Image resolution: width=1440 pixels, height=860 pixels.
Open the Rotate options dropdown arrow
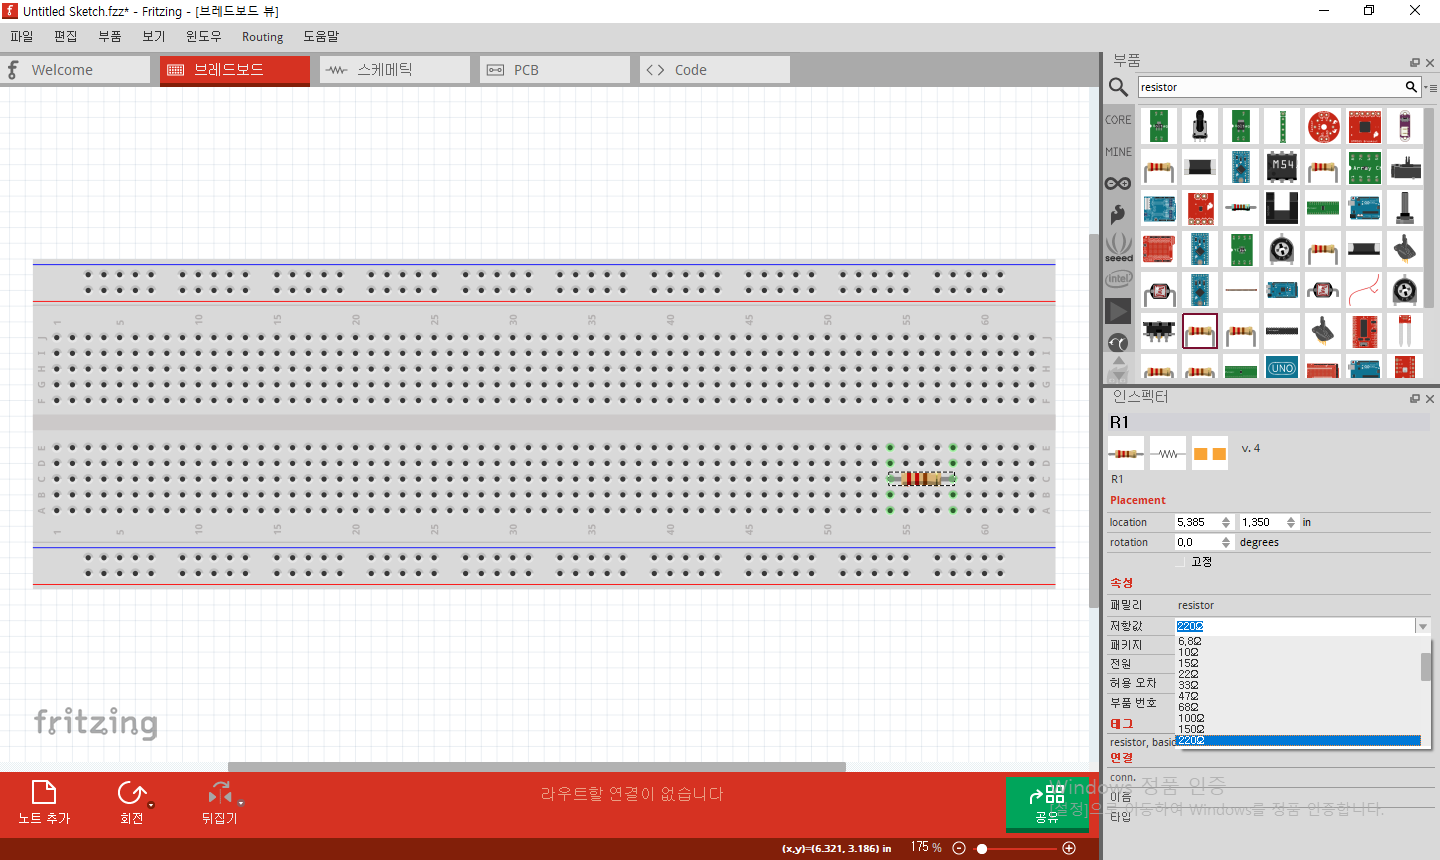tap(152, 804)
